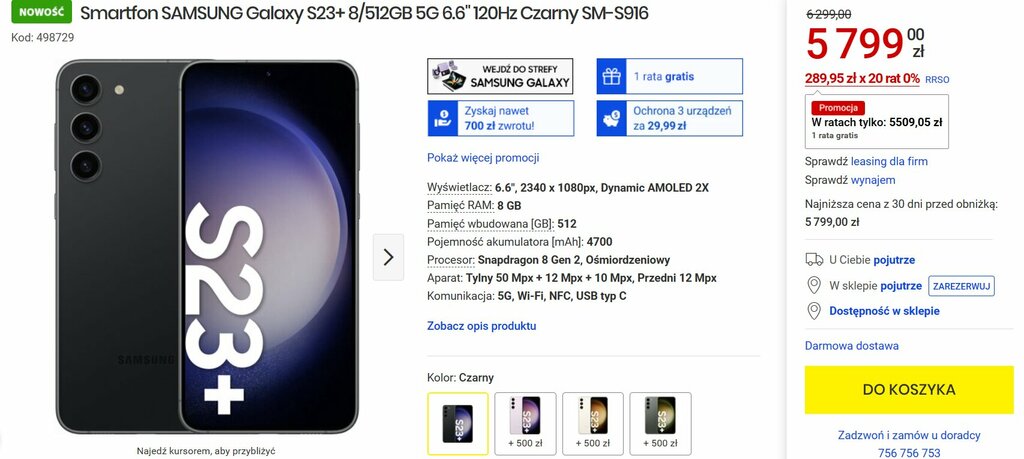
Task: Choose the lavender color variant
Action: [525, 423]
